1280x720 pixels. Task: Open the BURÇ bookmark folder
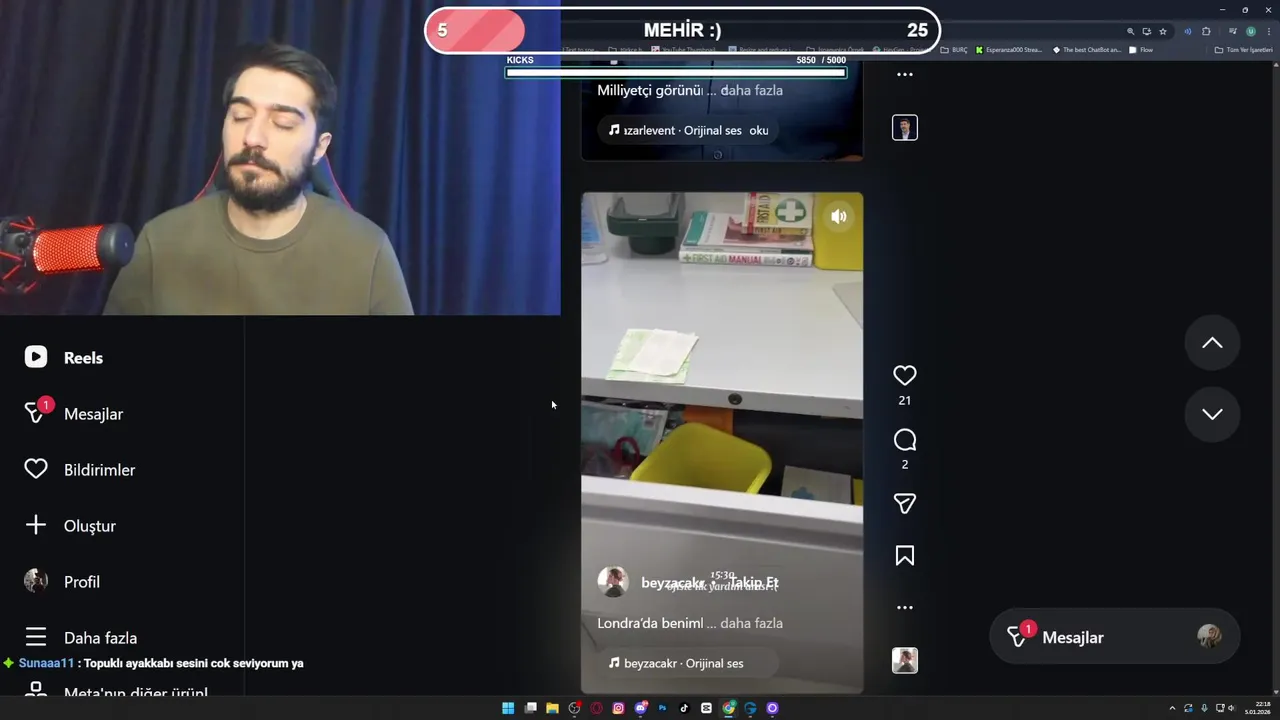coord(954,50)
